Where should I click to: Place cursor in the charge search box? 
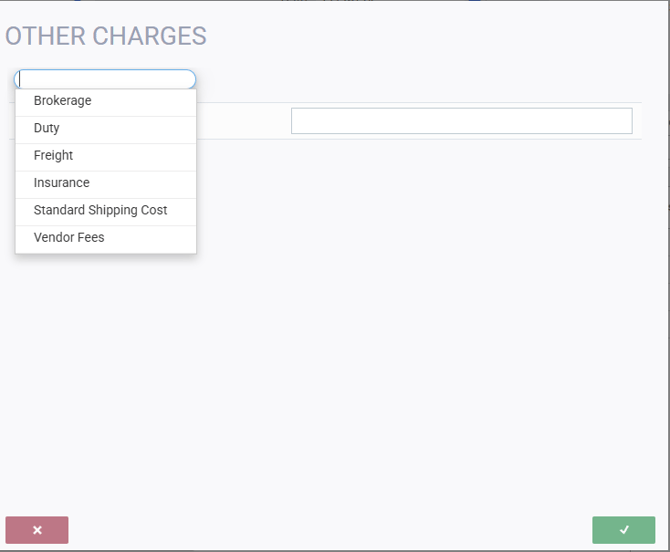105,79
